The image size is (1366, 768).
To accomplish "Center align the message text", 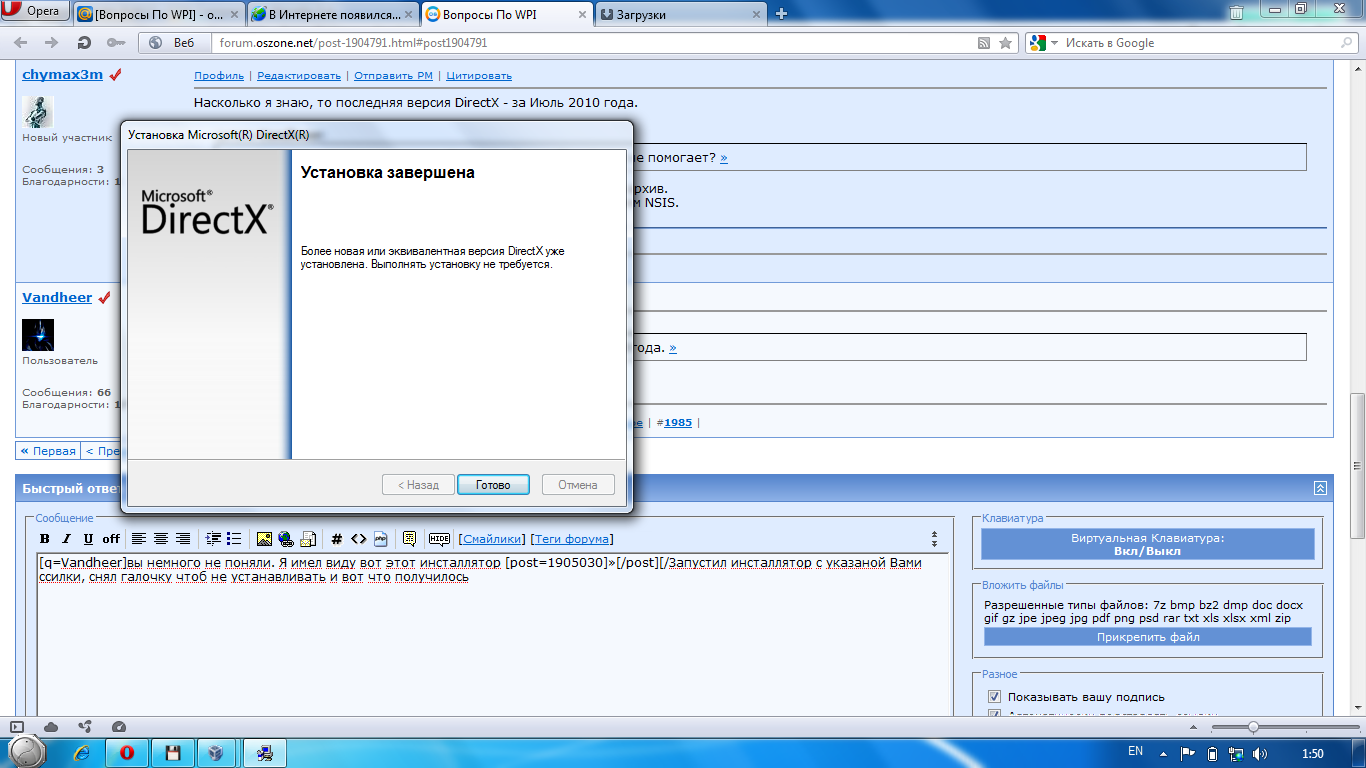I will [x=161, y=539].
